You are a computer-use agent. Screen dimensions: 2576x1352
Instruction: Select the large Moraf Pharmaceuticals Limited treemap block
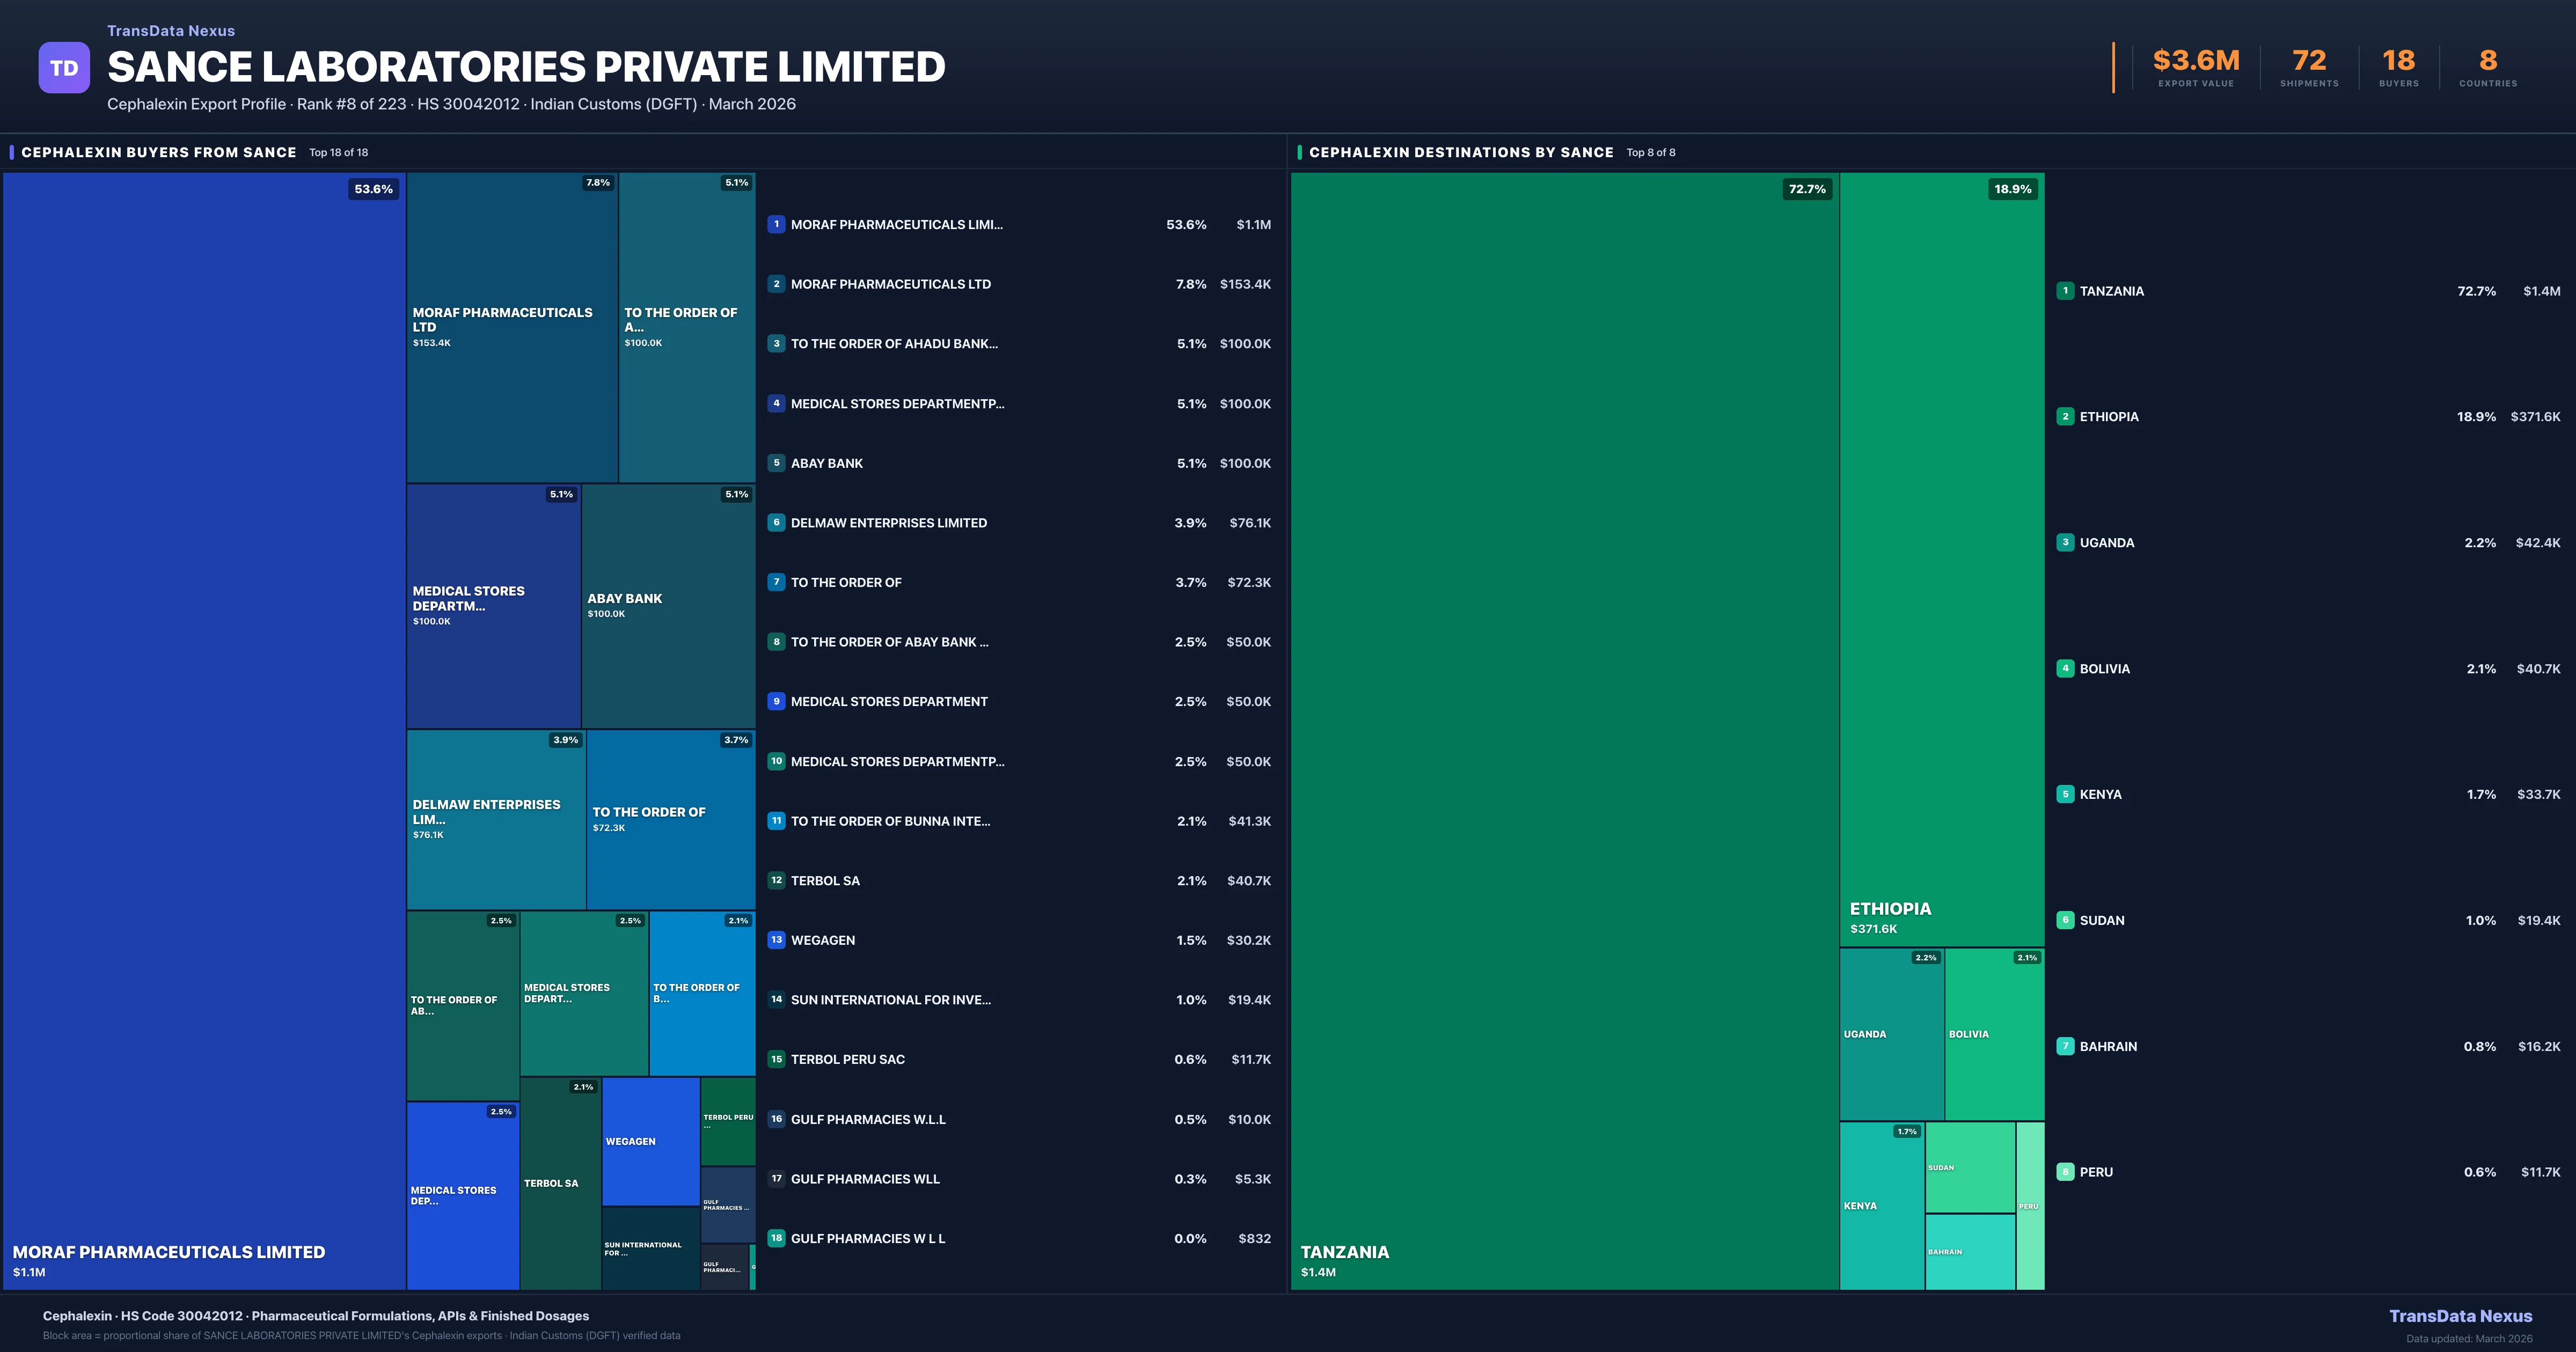pyautogui.click(x=204, y=730)
